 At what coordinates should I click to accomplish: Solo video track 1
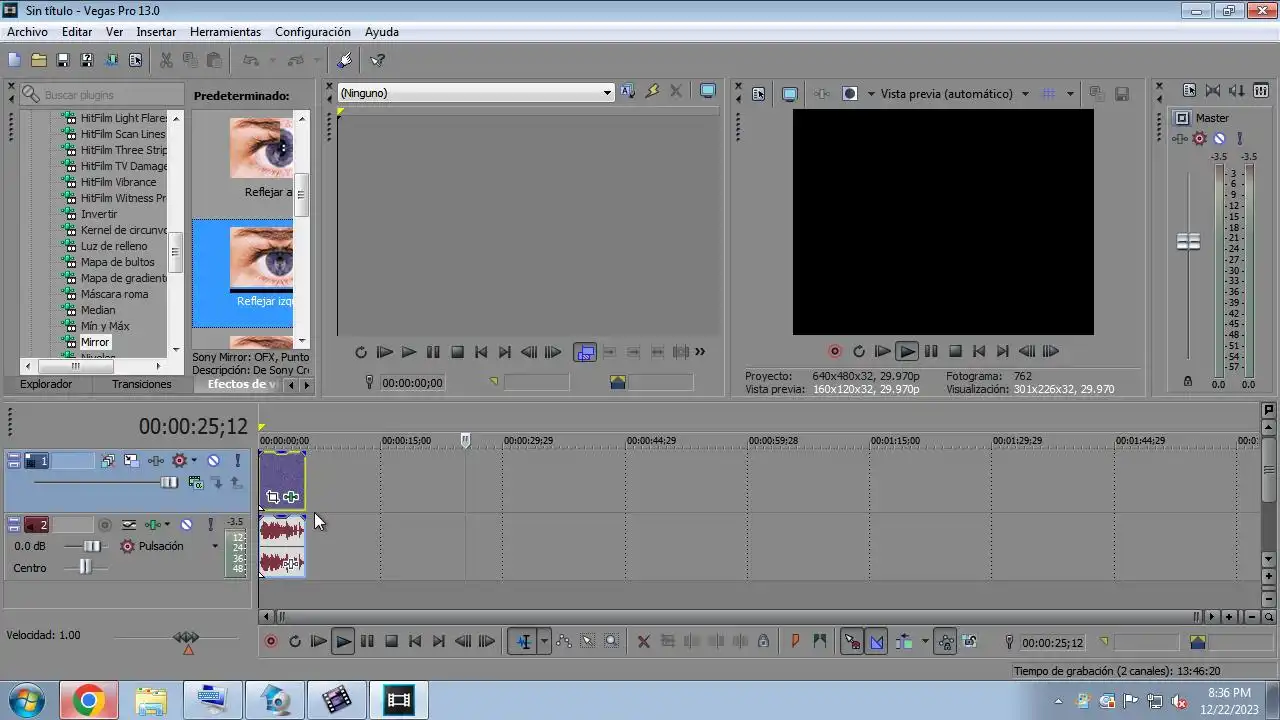click(x=238, y=461)
